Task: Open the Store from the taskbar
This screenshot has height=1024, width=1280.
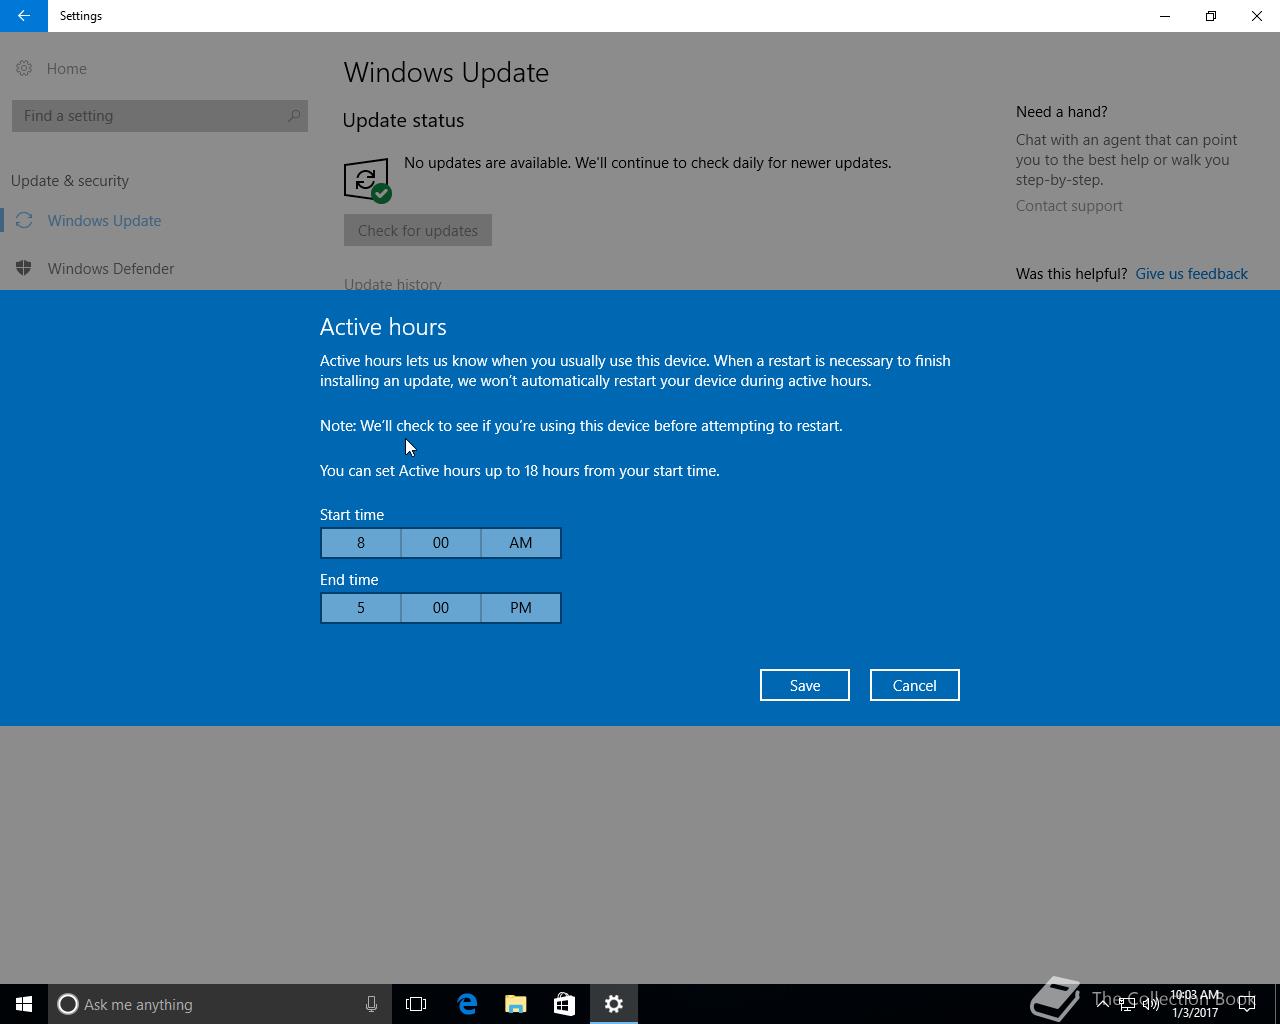Action: 564,1004
